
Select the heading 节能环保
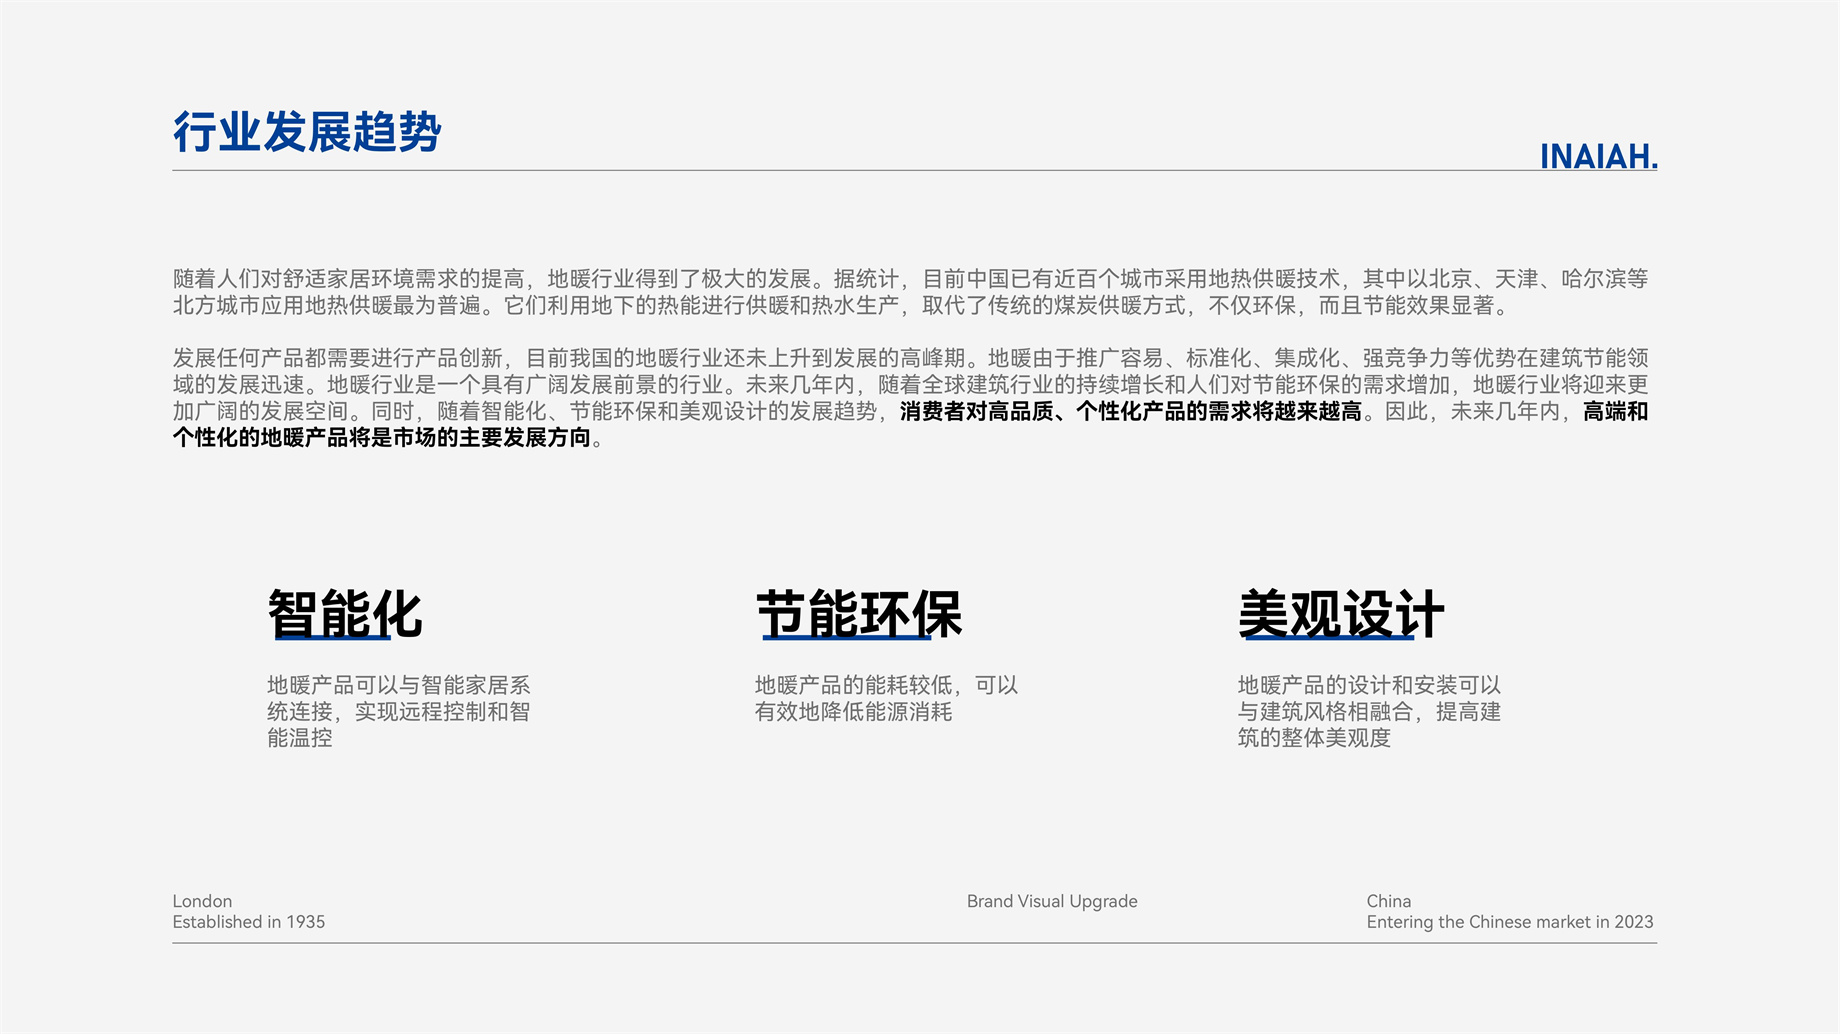[x=859, y=614]
